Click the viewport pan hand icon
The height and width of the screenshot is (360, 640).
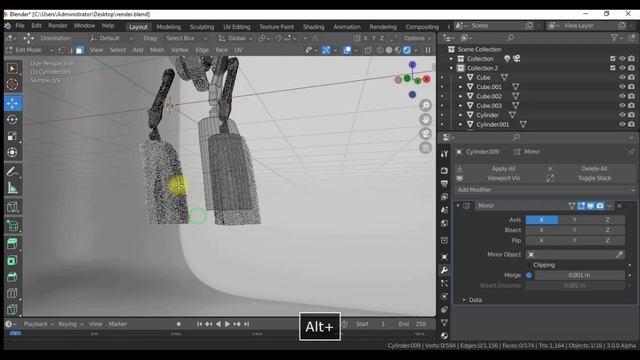point(425,120)
